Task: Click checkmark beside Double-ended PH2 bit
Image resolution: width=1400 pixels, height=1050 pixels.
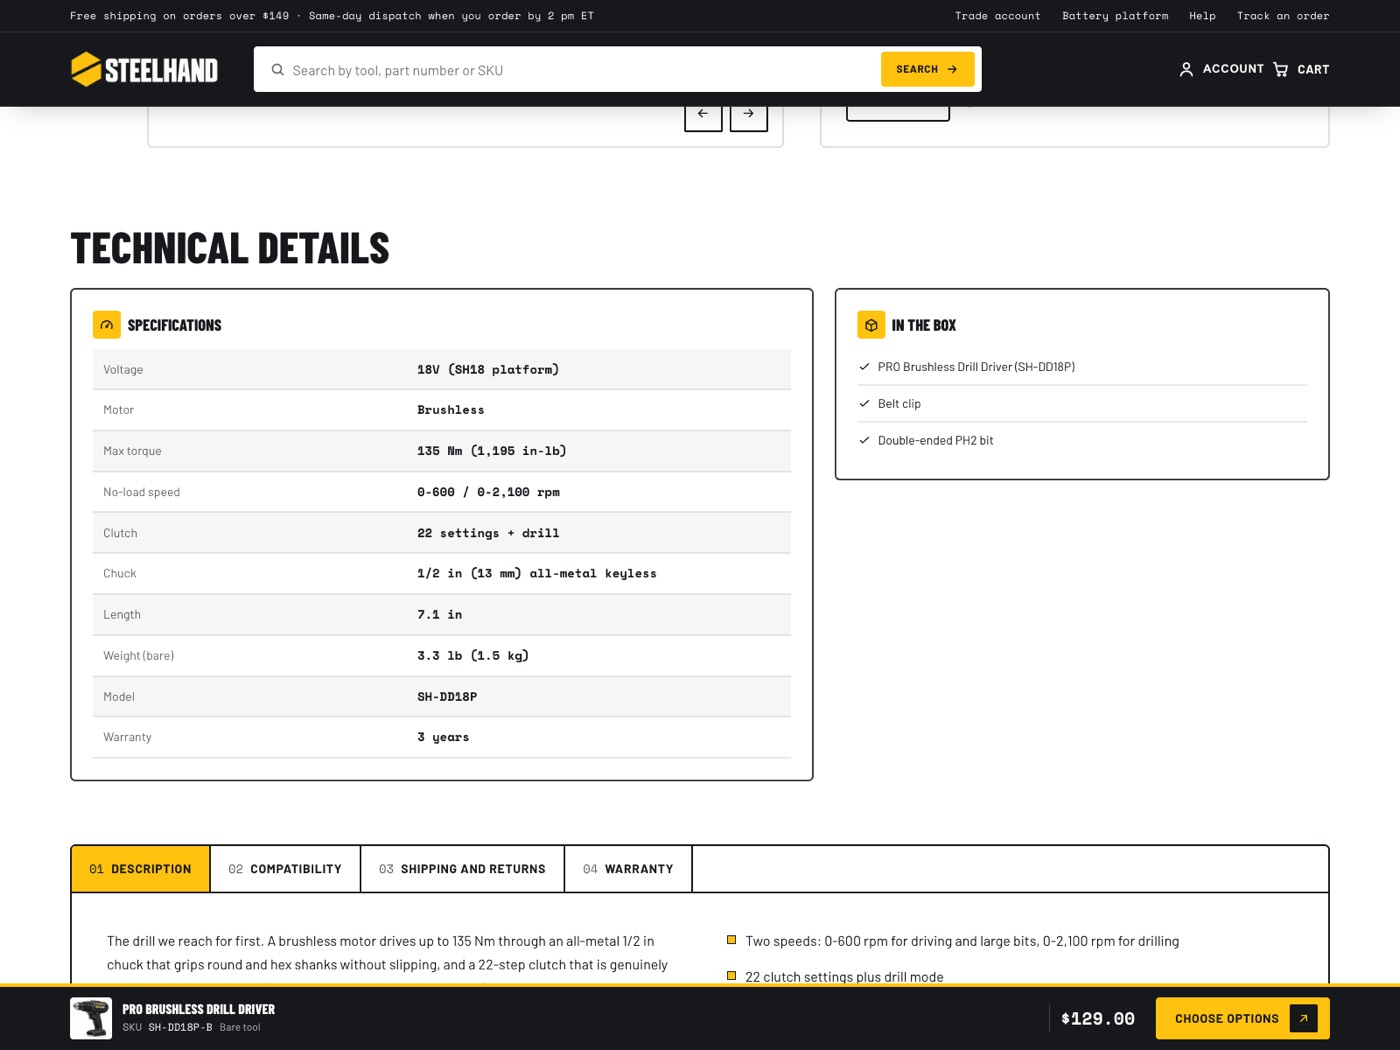Action: (864, 440)
